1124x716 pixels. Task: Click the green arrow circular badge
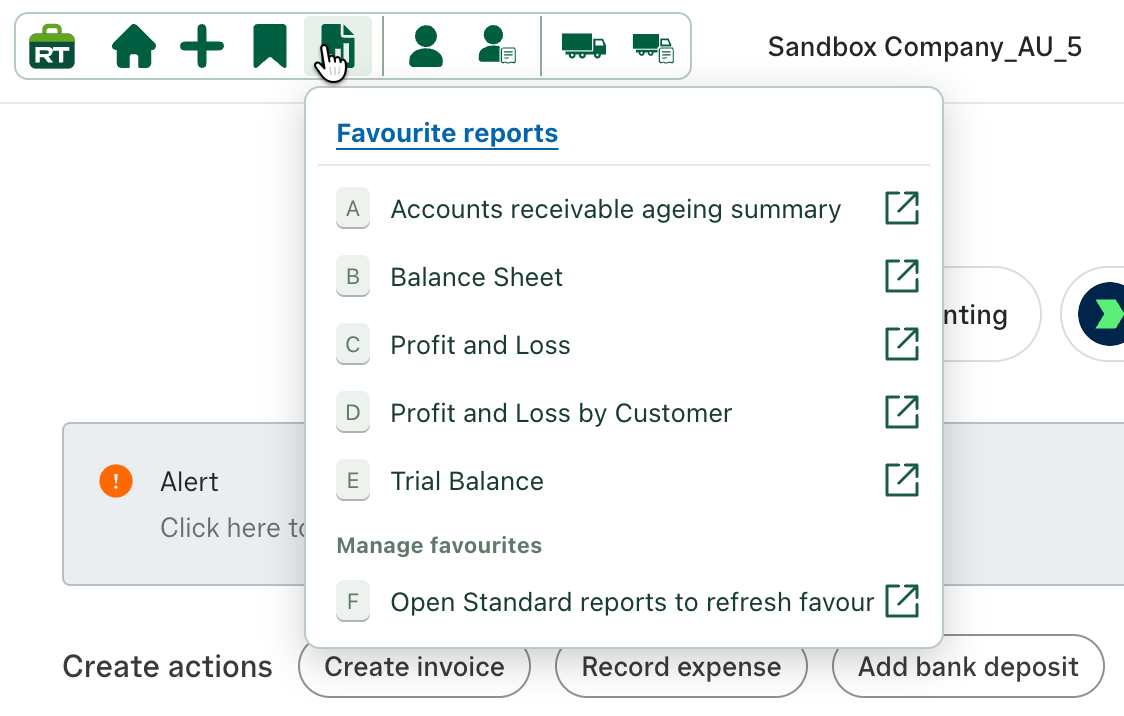(x=1102, y=315)
